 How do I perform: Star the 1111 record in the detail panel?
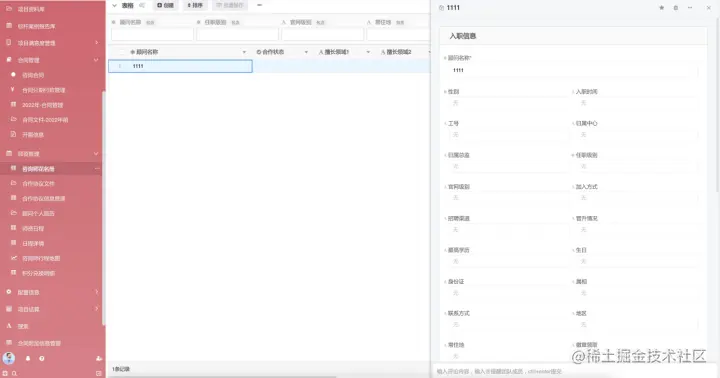tap(662, 8)
